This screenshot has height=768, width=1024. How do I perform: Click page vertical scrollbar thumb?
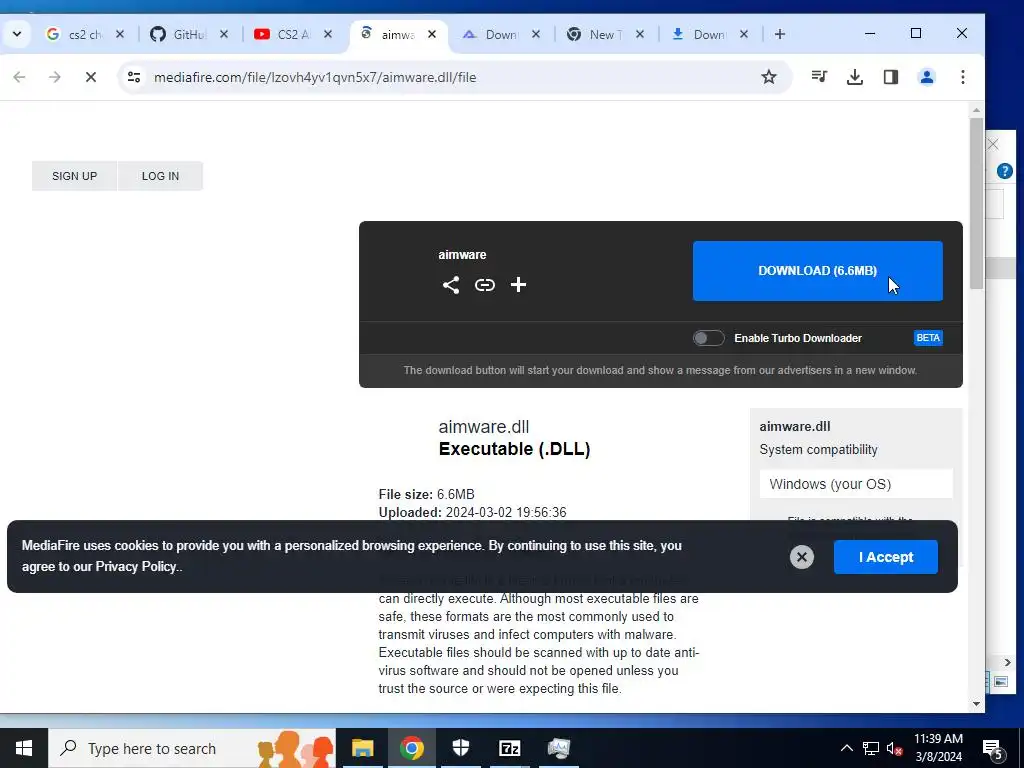pos(976,203)
